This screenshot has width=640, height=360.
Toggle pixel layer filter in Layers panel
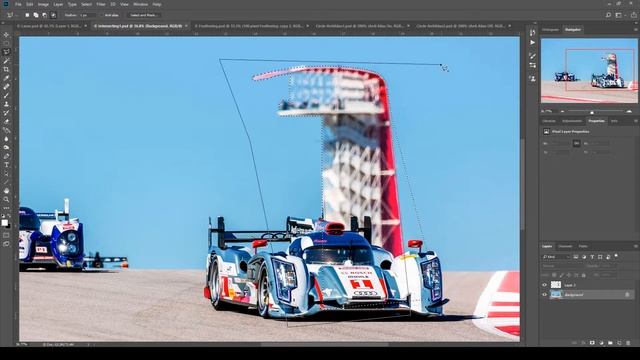tap(576, 257)
